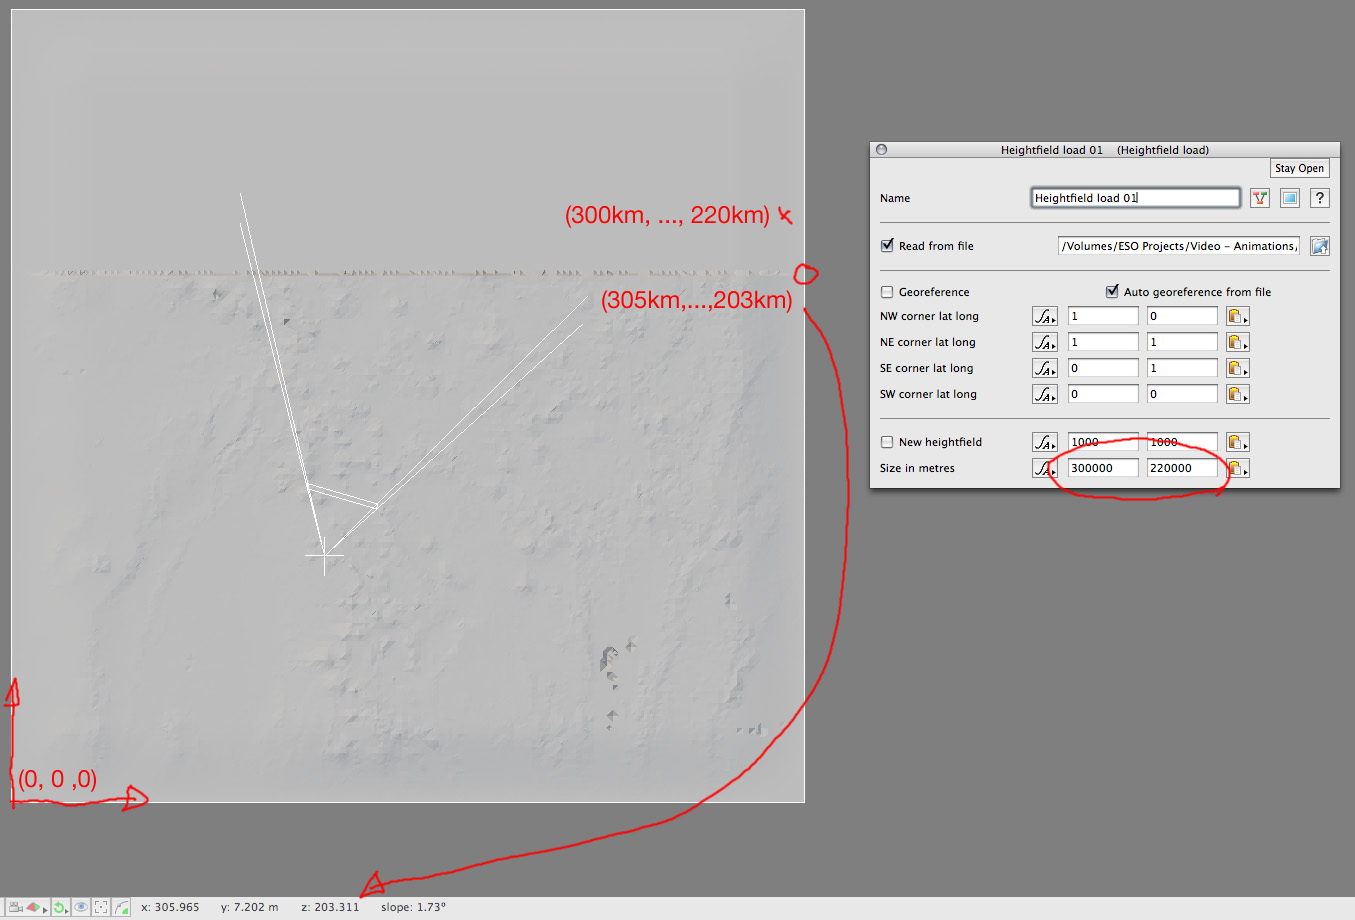
Task: Click the frame selection icon in toolbar
Action: (101, 907)
